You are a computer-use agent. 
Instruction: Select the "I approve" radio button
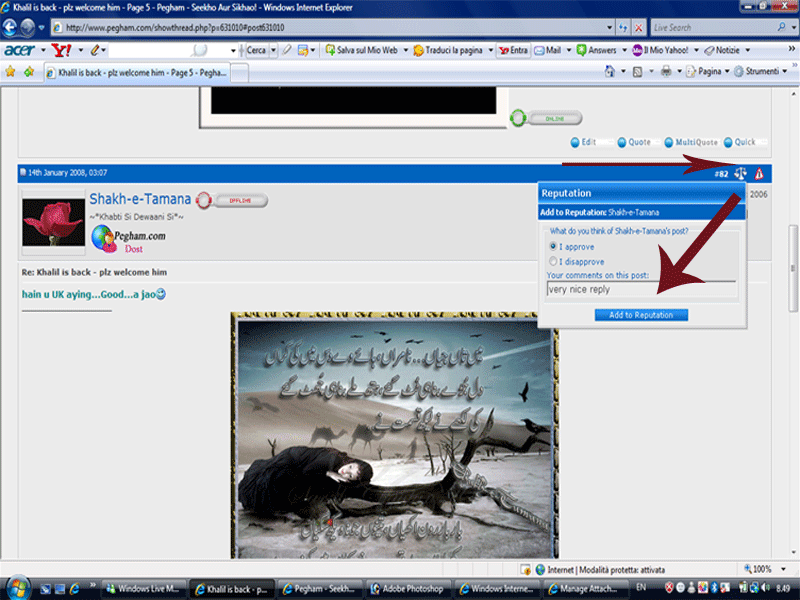(553, 246)
